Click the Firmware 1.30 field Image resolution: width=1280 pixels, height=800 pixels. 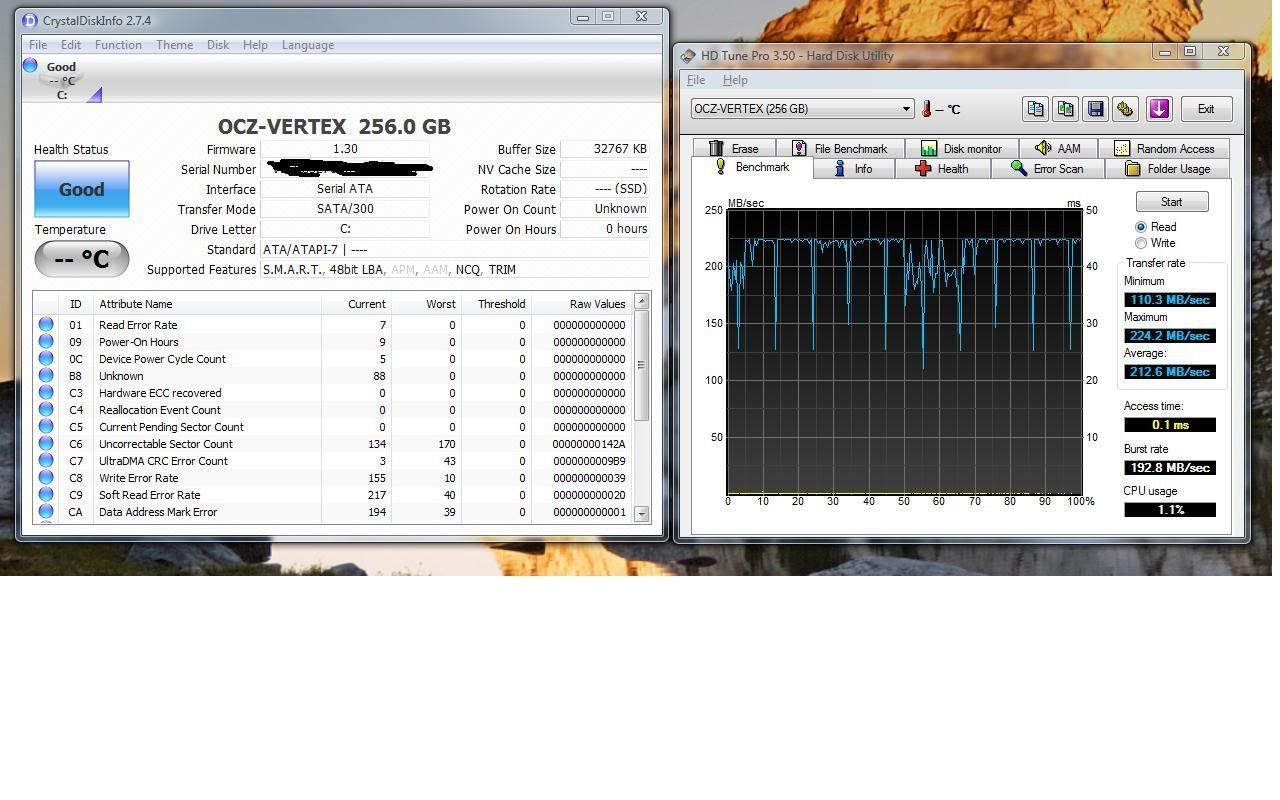(345, 149)
